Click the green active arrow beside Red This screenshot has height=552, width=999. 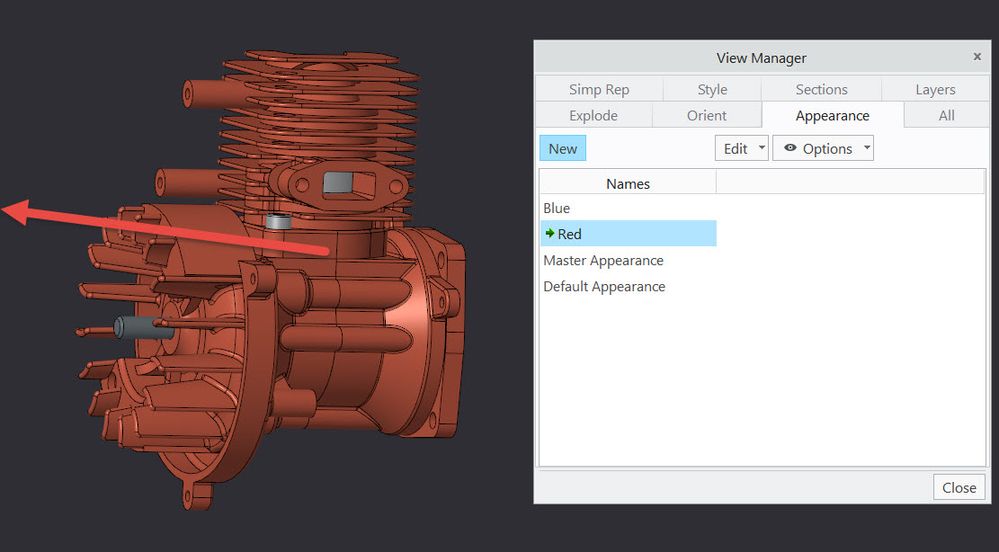(550, 234)
